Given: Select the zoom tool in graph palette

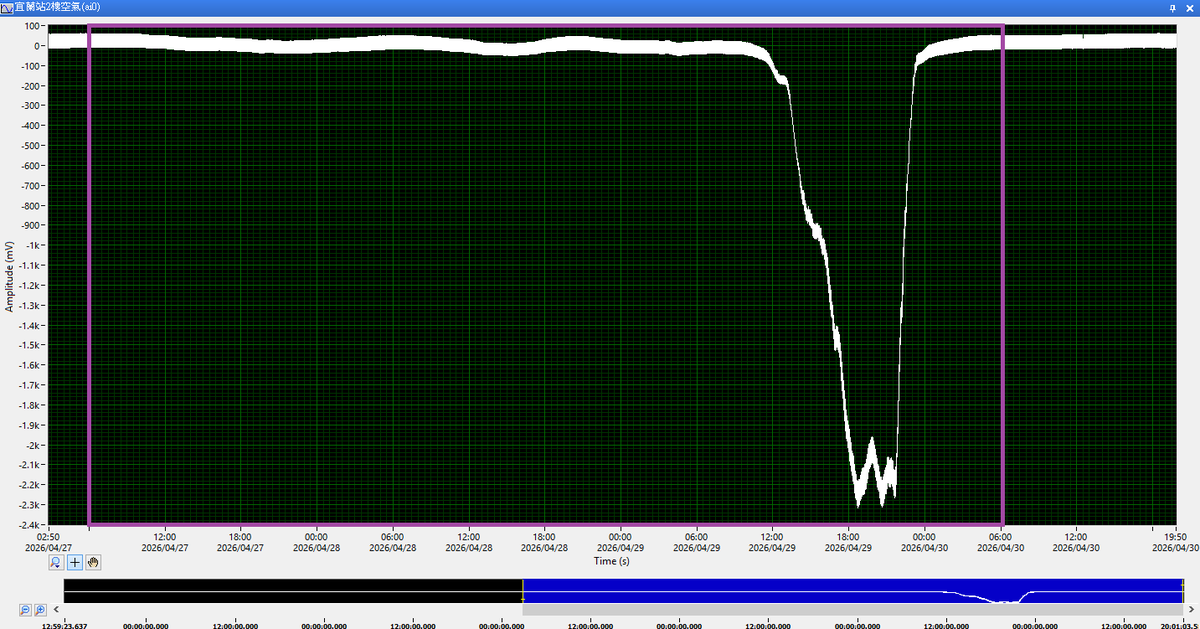Looking at the screenshot, I should pos(56,562).
